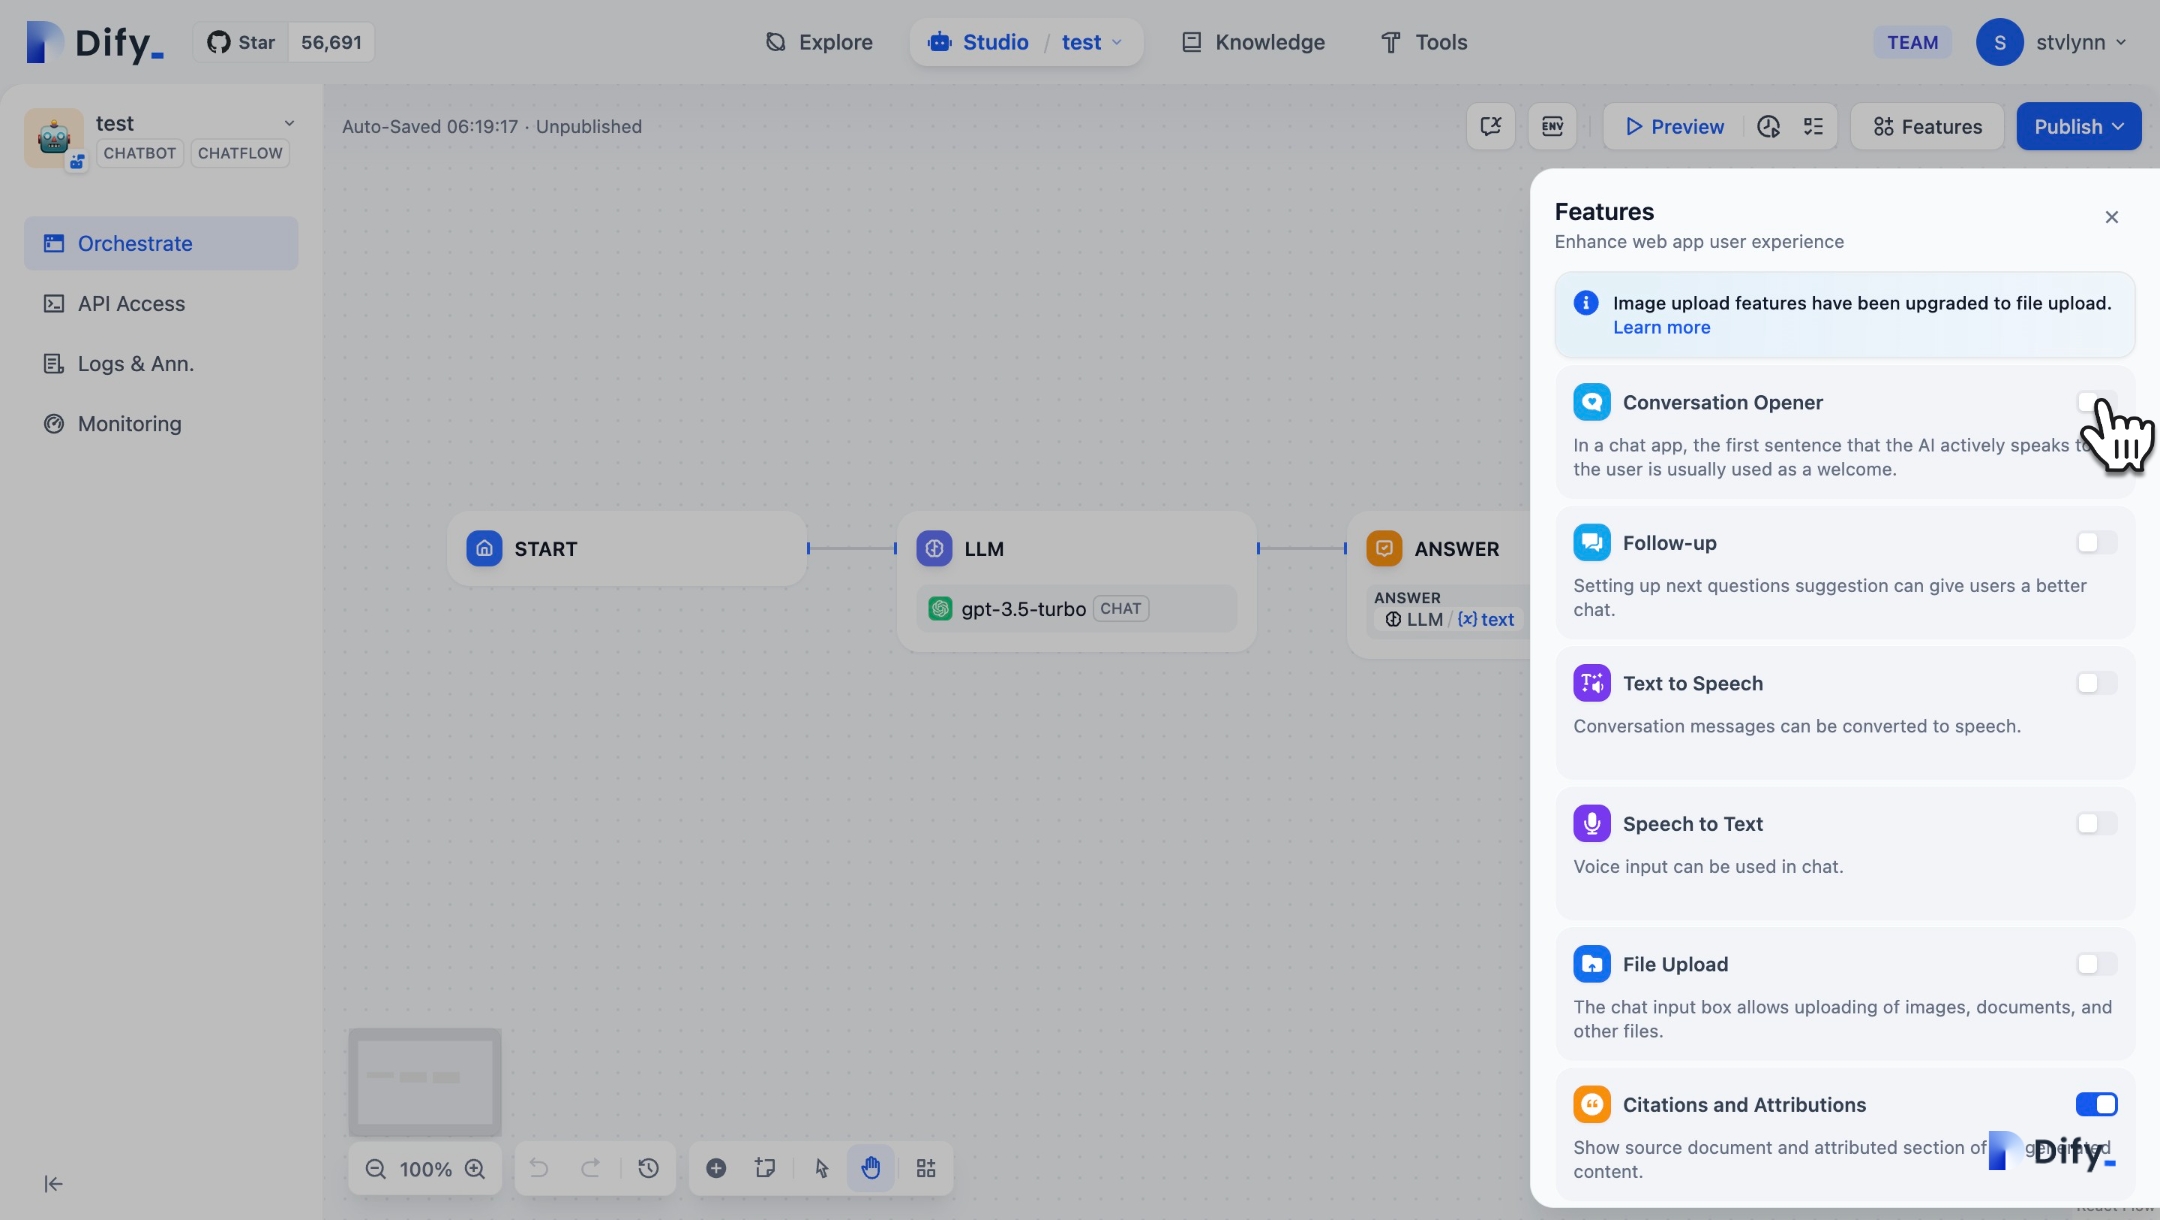Click the zoom in magnifier icon
2160x1220 pixels.
click(475, 1169)
